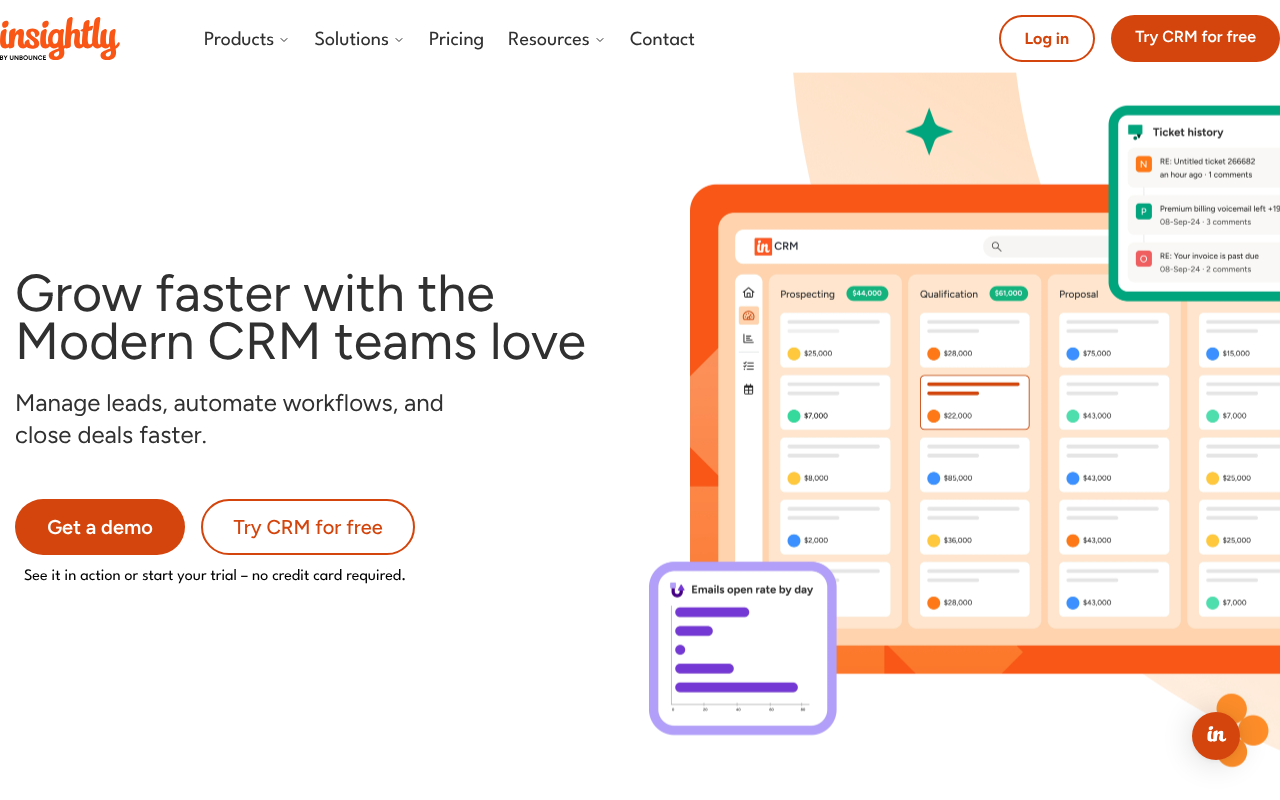
Task: Select the highlighted $22,000 Qualification card
Action: pyautogui.click(x=974, y=402)
